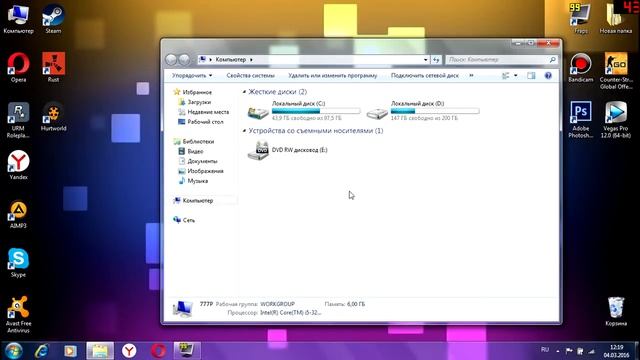Open the Windows Start menu

point(13,351)
